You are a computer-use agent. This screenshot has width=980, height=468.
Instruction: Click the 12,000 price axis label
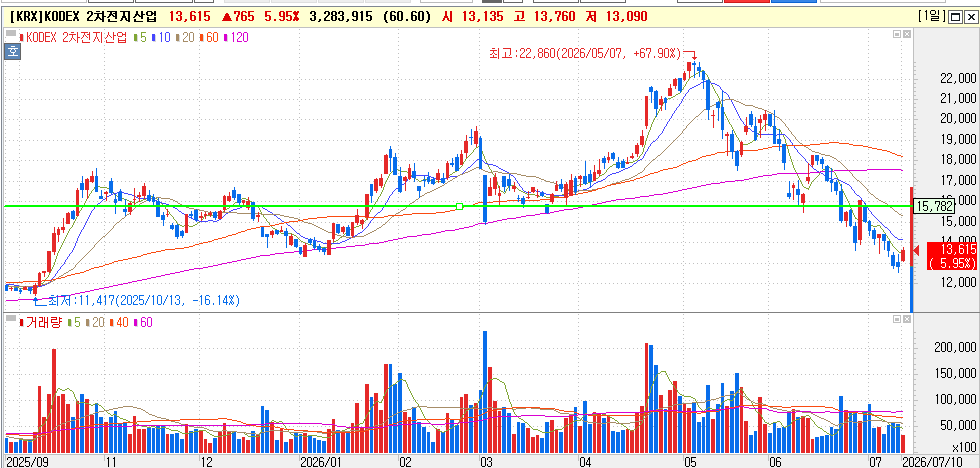coord(958,282)
